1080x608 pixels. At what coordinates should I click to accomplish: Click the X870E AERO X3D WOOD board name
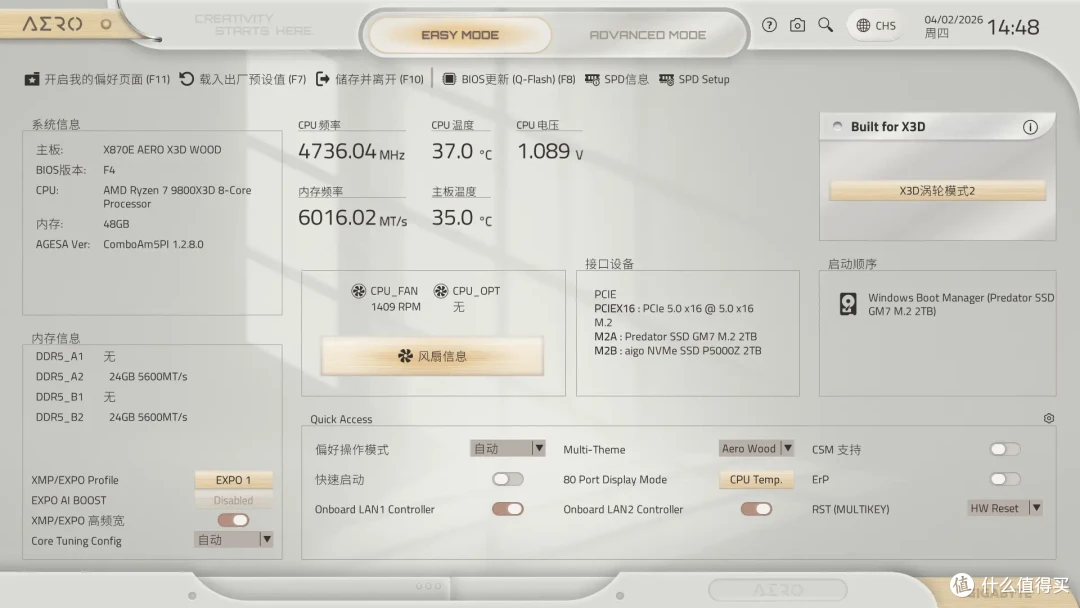pyautogui.click(x=163, y=149)
